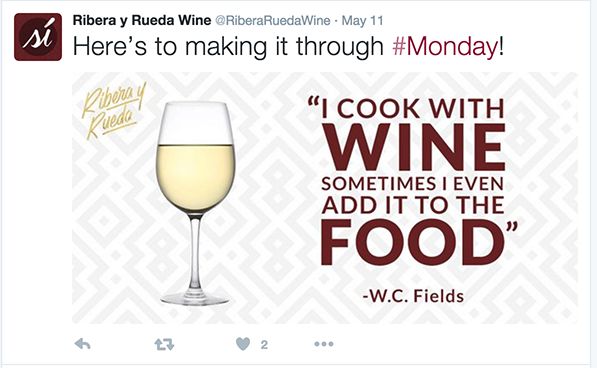Like the tweet with the heart icon

pos(243,344)
